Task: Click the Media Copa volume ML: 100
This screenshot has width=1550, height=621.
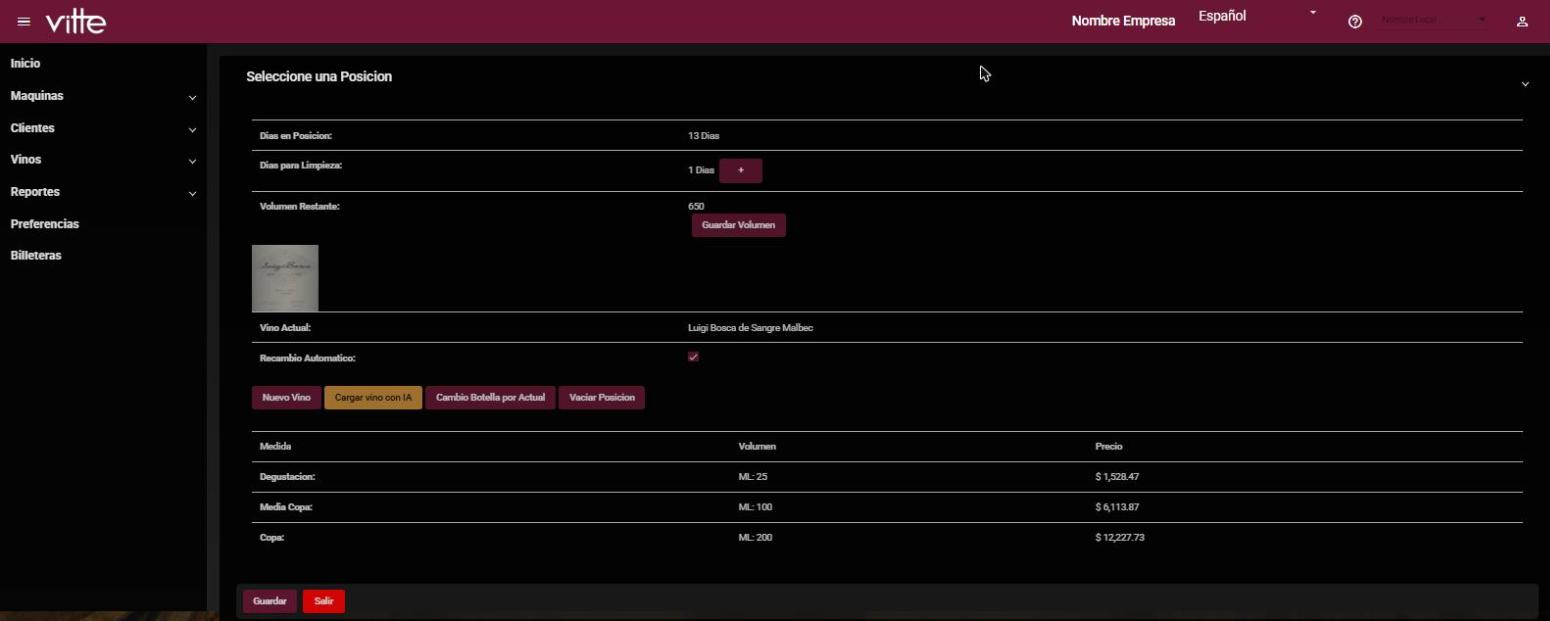Action: pyautogui.click(x=755, y=507)
